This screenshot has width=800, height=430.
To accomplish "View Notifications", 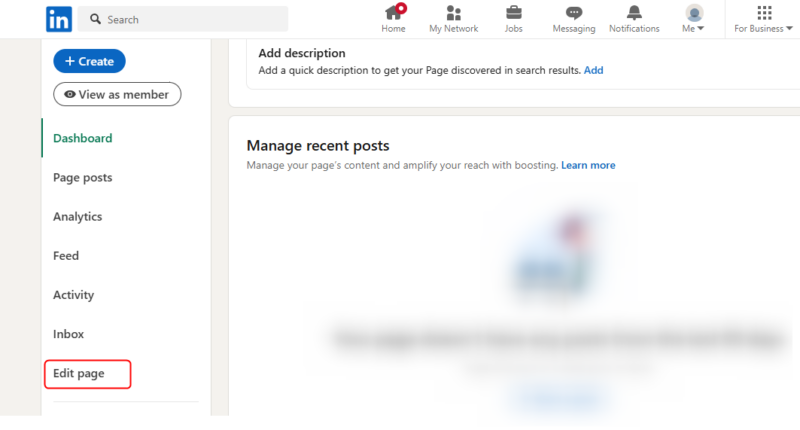I will pos(634,19).
